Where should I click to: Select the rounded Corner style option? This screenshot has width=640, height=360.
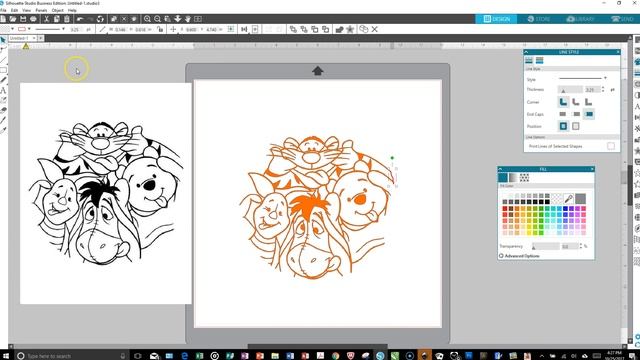(x=576, y=102)
